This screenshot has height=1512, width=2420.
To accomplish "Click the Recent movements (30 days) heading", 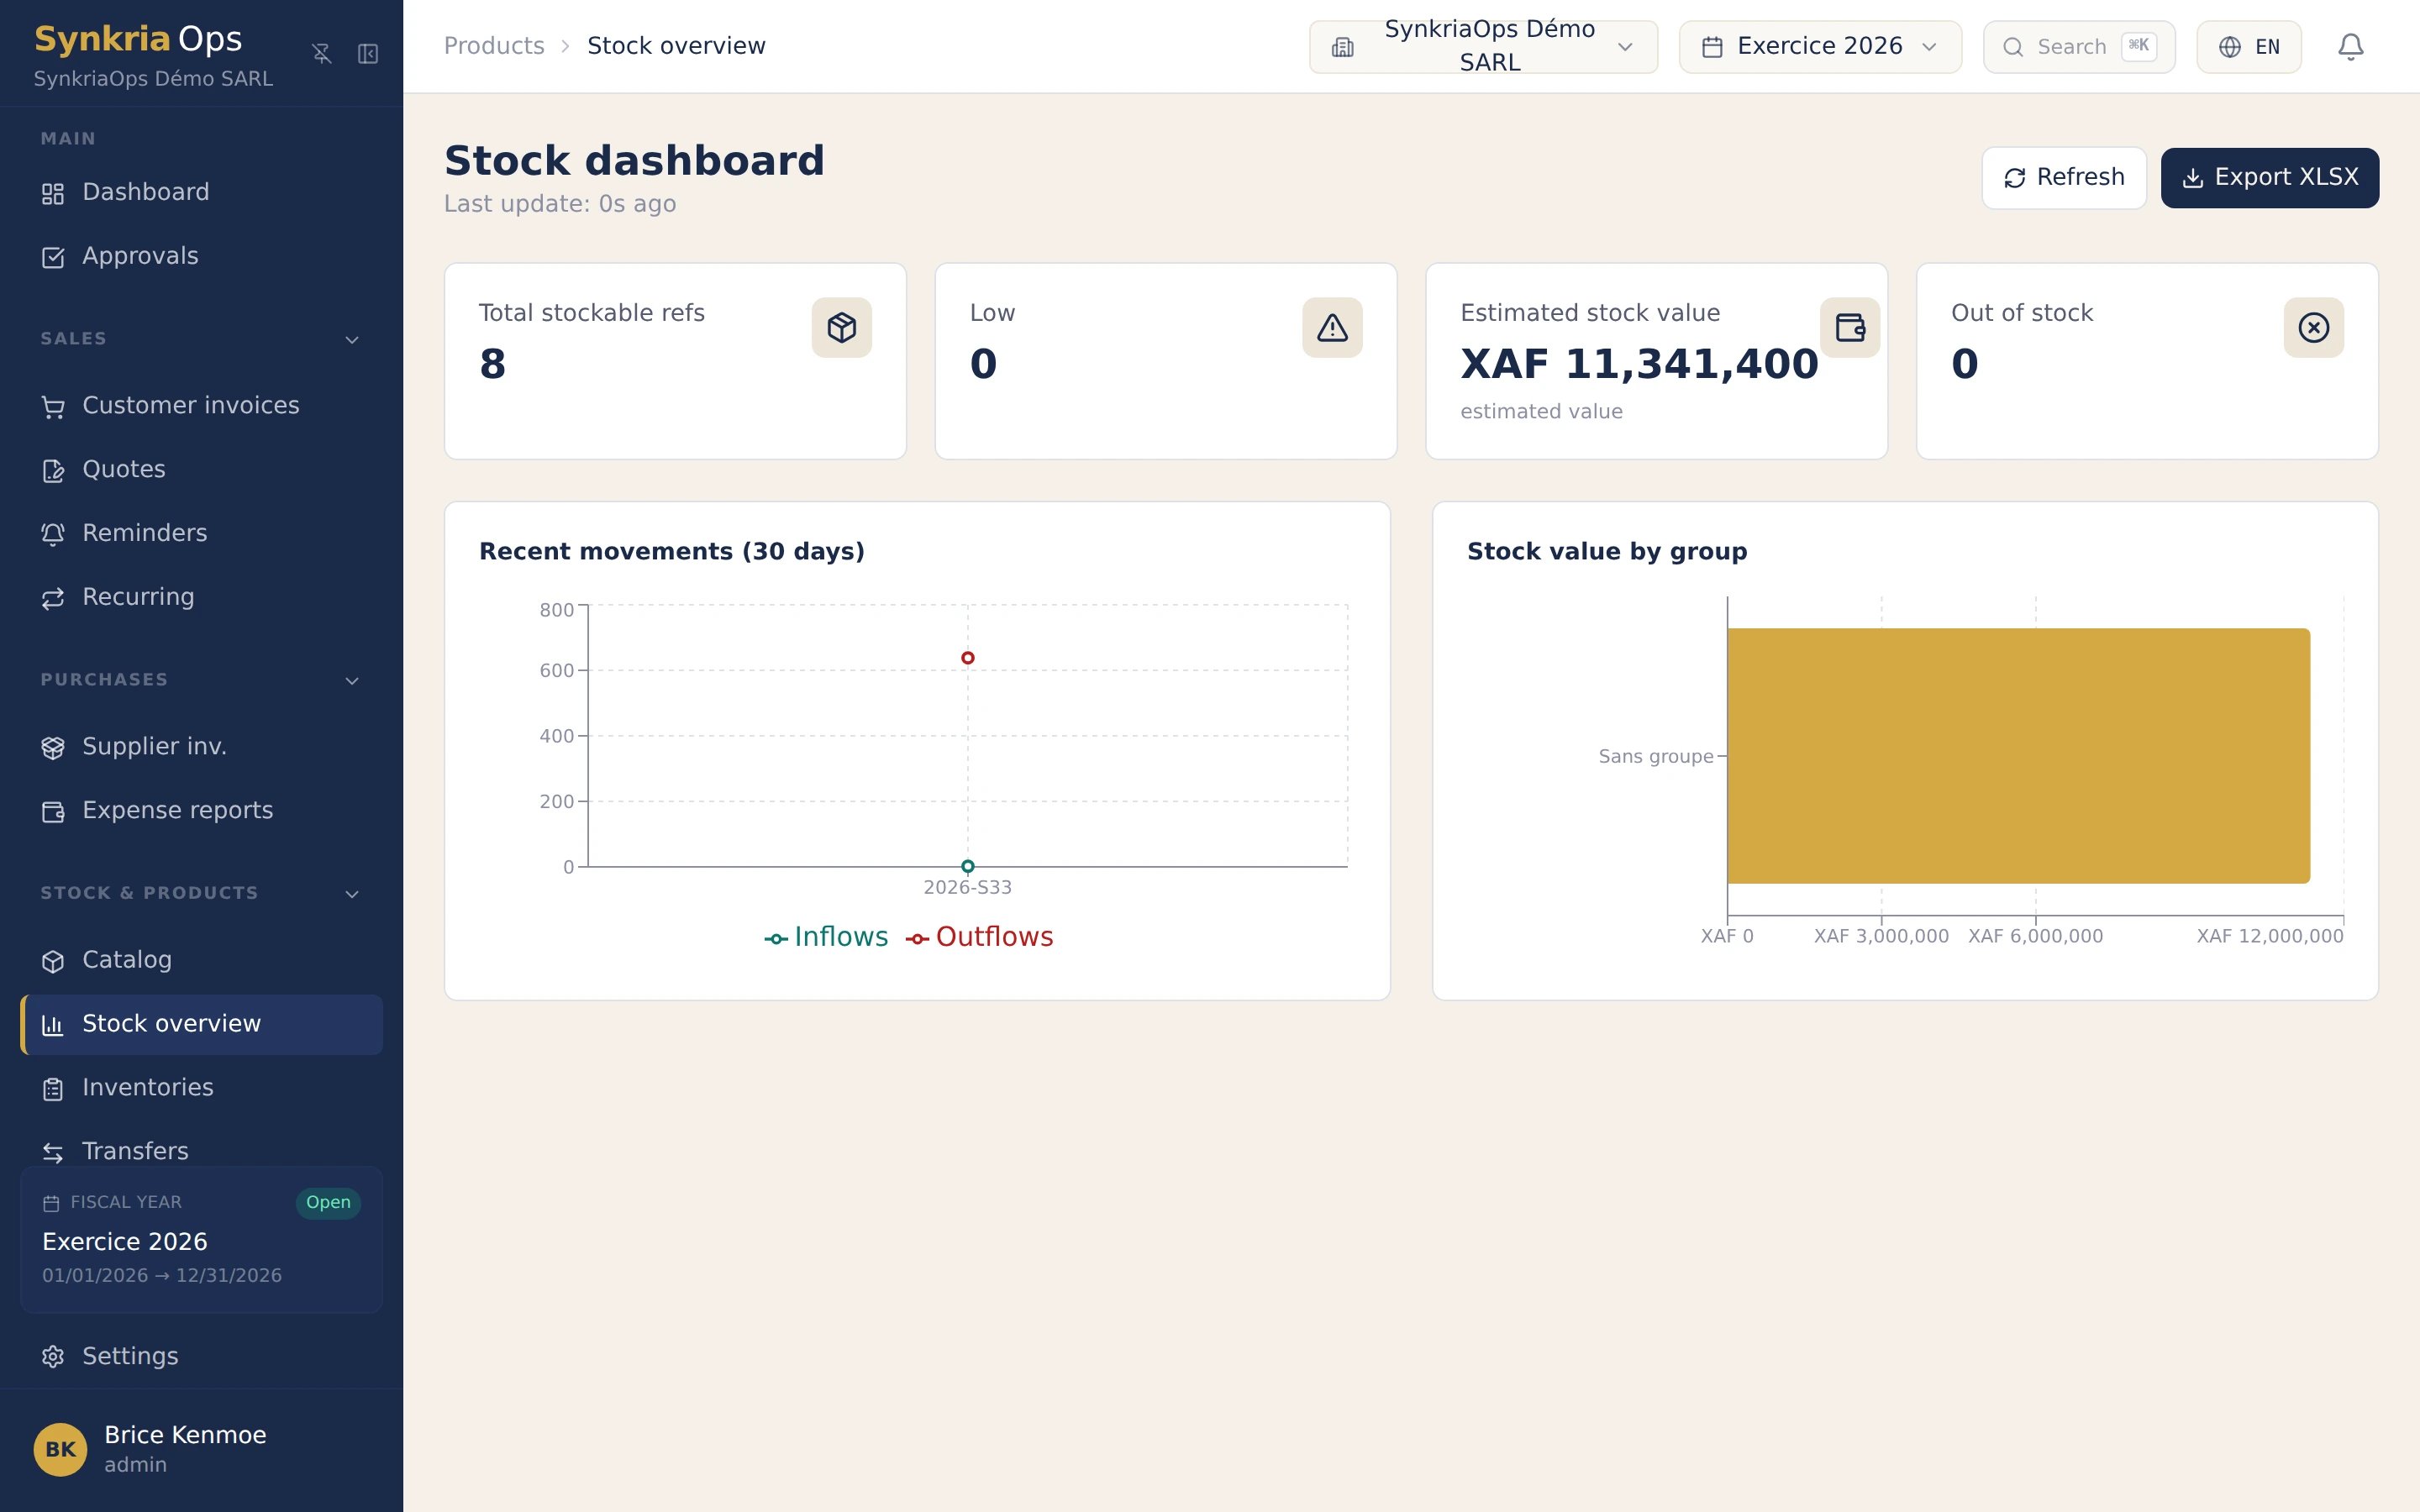I will pos(672,552).
